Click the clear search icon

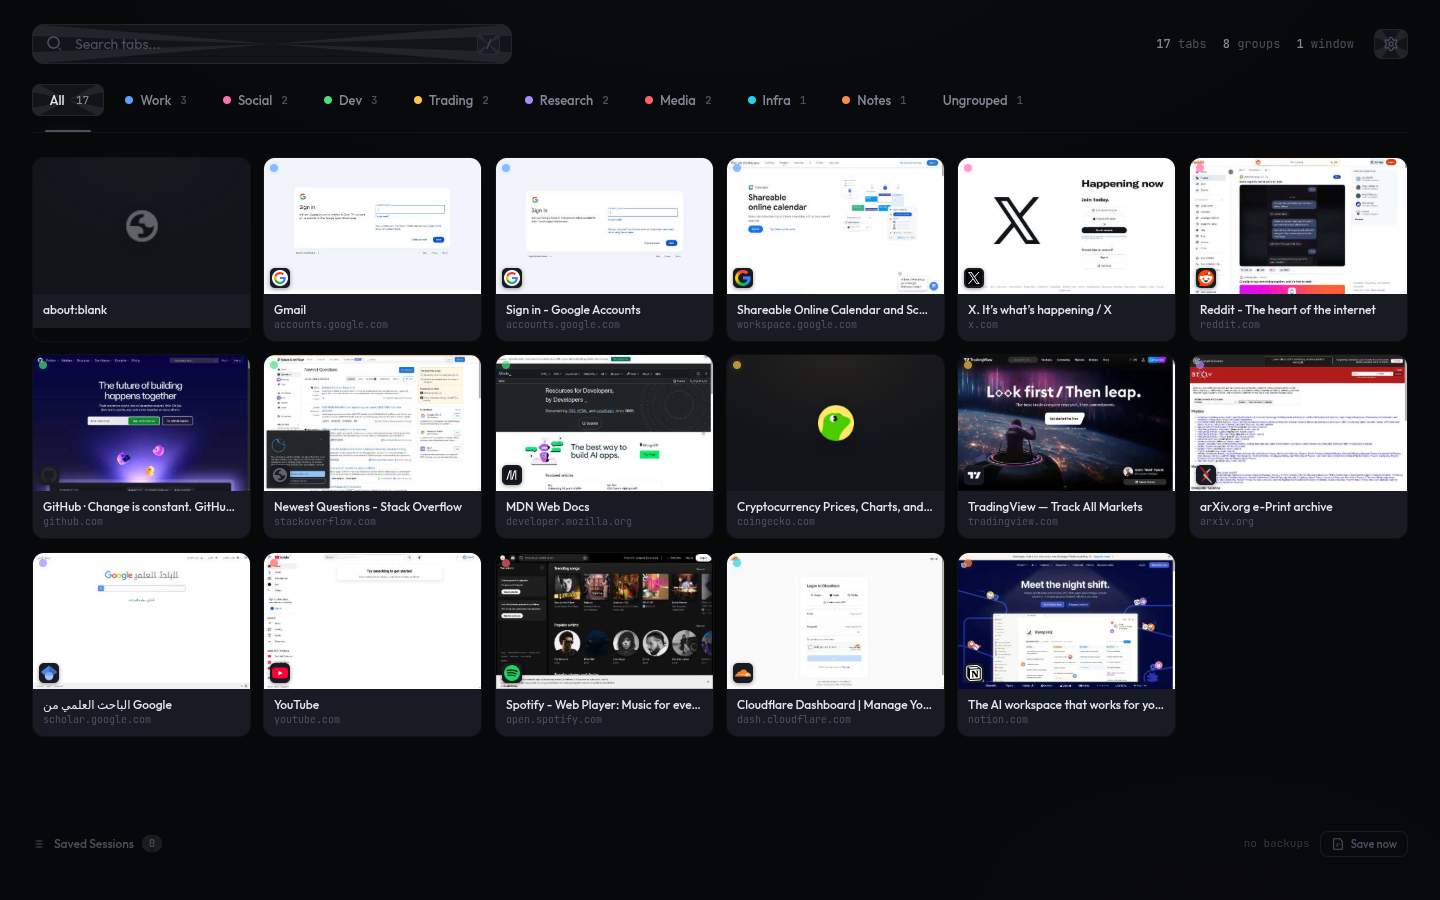point(488,44)
